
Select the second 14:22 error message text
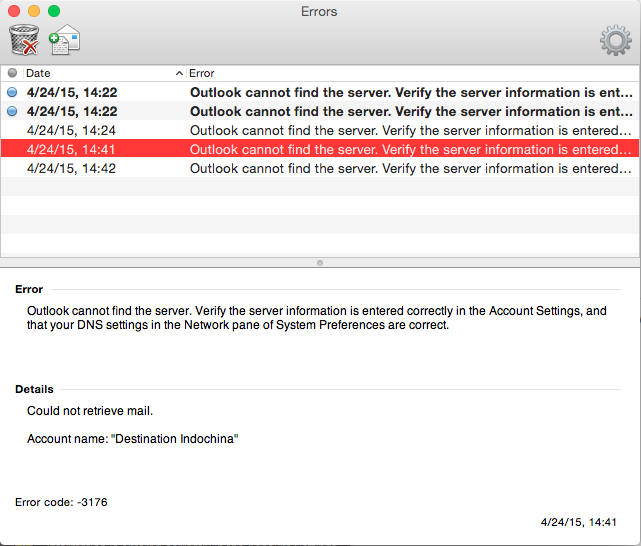tap(411, 111)
